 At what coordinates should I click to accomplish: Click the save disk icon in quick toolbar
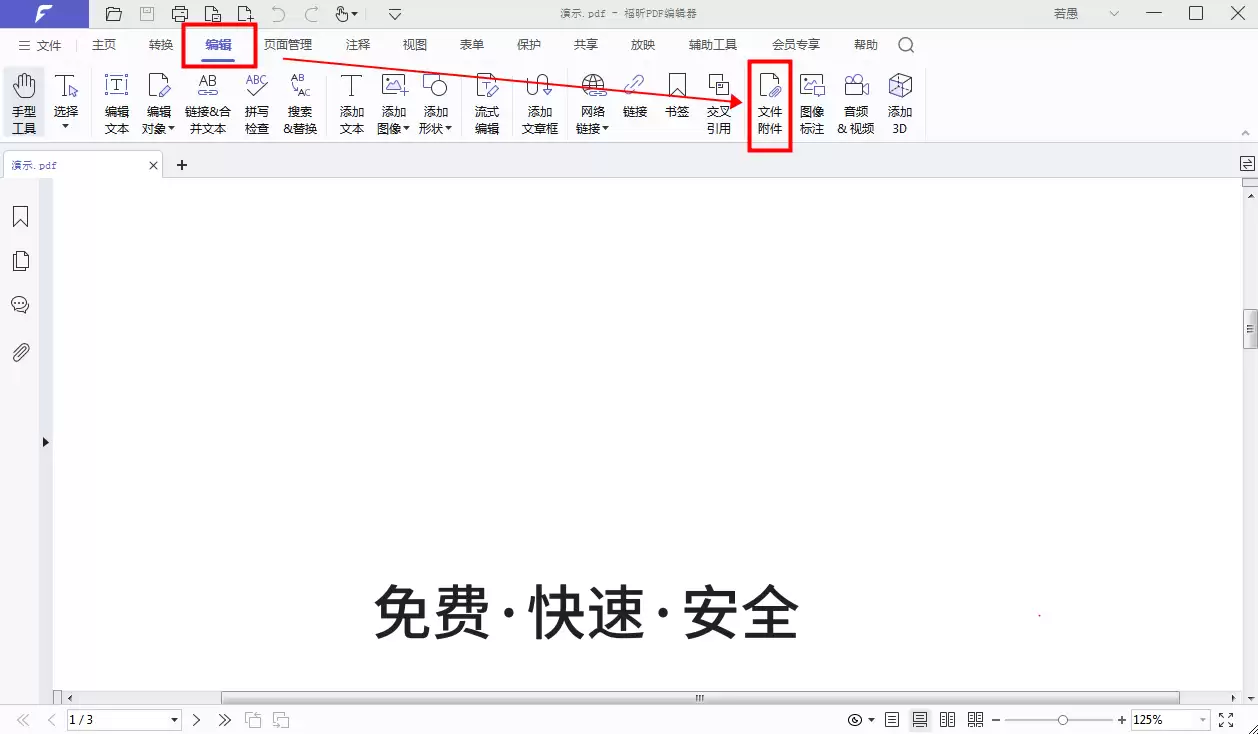tap(147, 14)
